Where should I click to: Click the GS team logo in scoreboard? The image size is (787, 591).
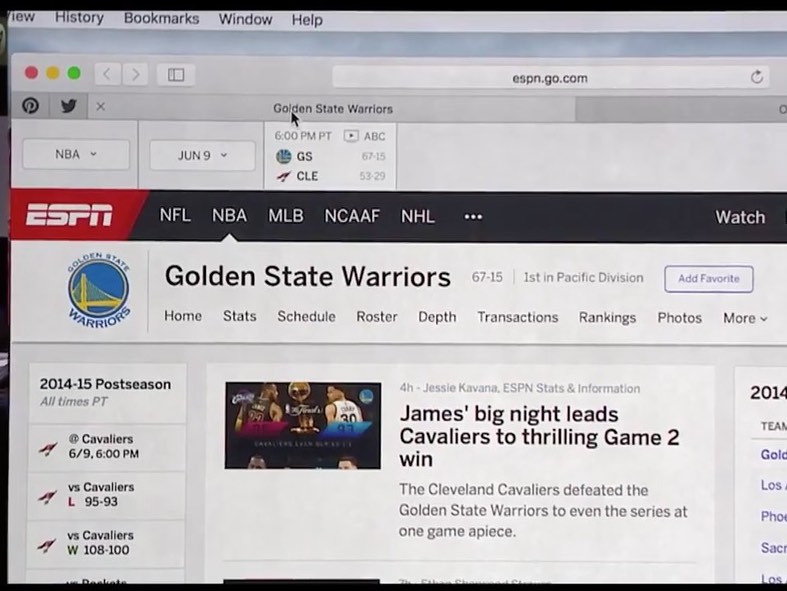coord(284,156)
